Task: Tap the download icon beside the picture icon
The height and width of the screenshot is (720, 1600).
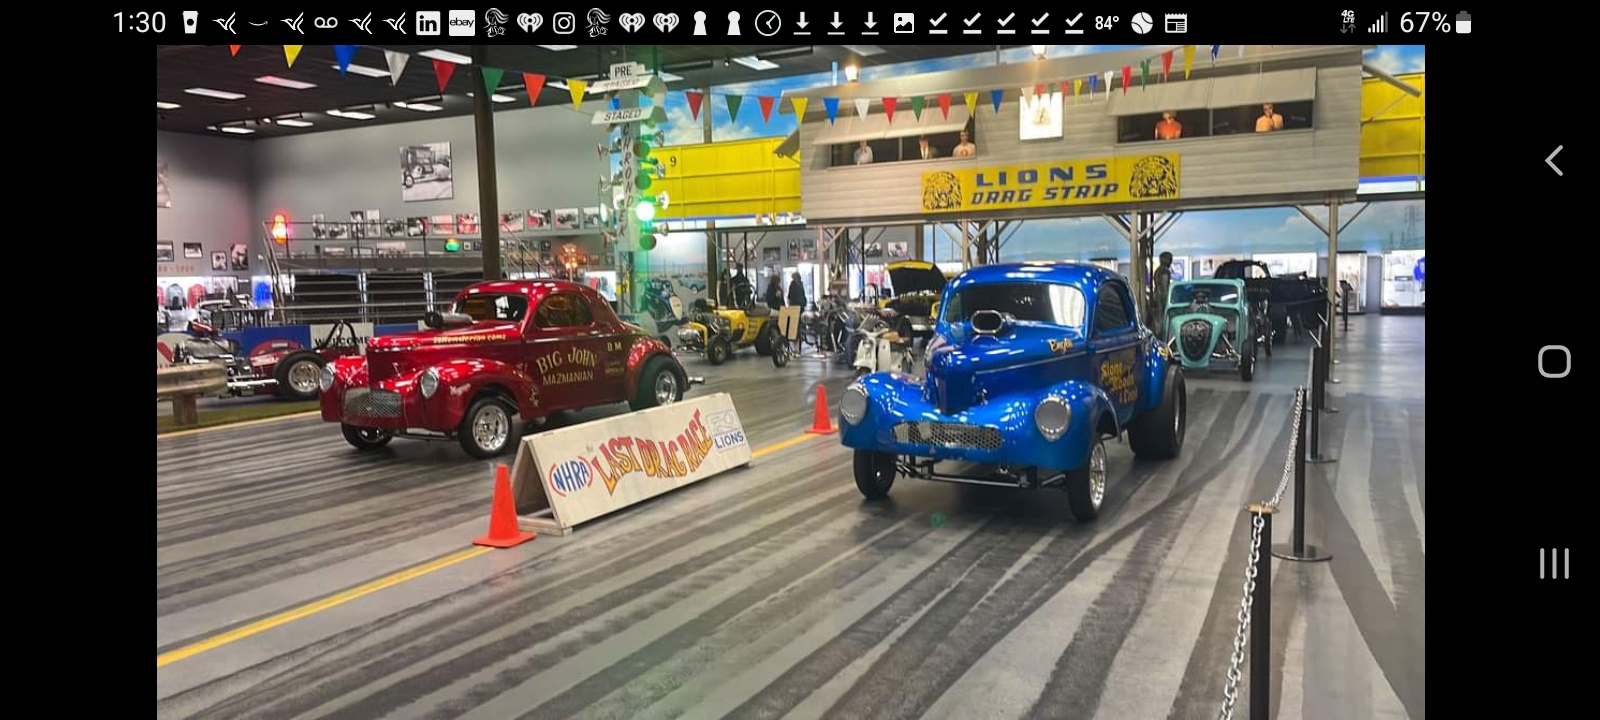Action: pyautogui.click(x=870, y=23)
